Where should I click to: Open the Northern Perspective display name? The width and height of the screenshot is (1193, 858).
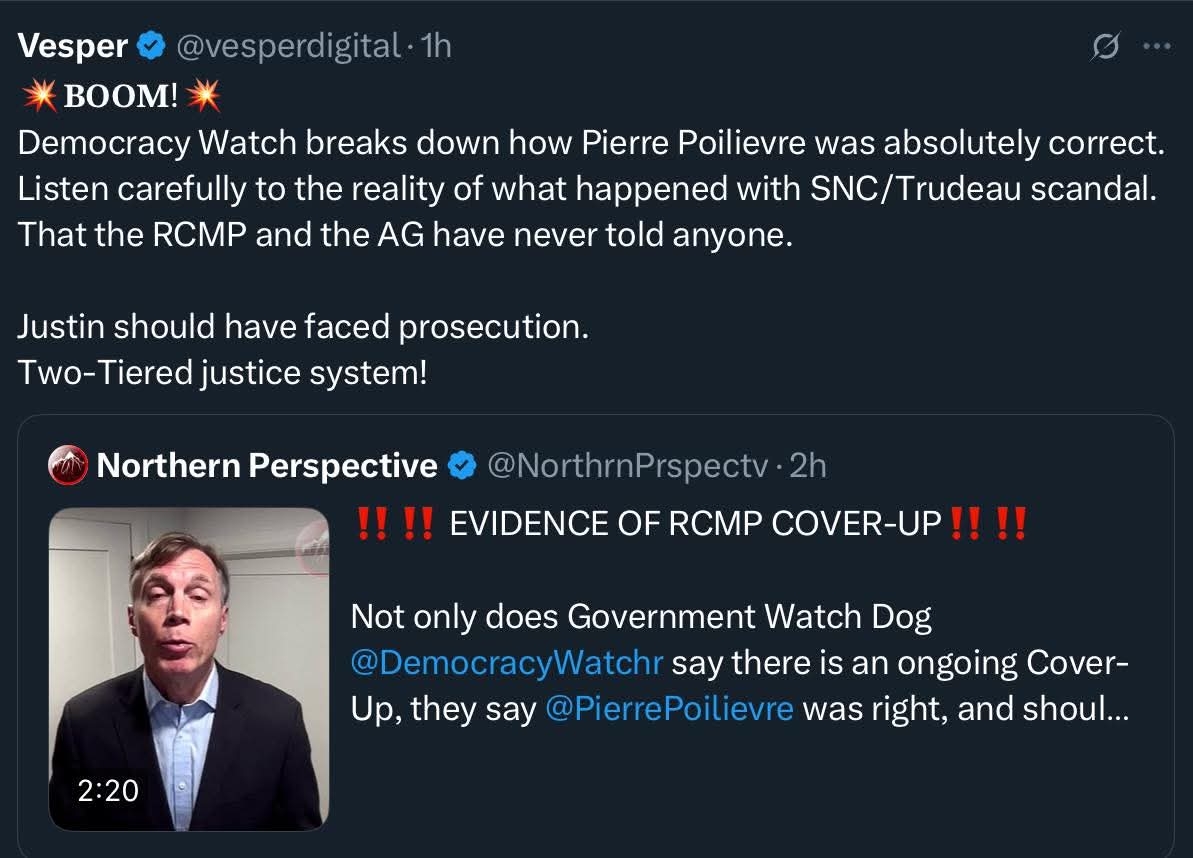[x=266, y=466]
